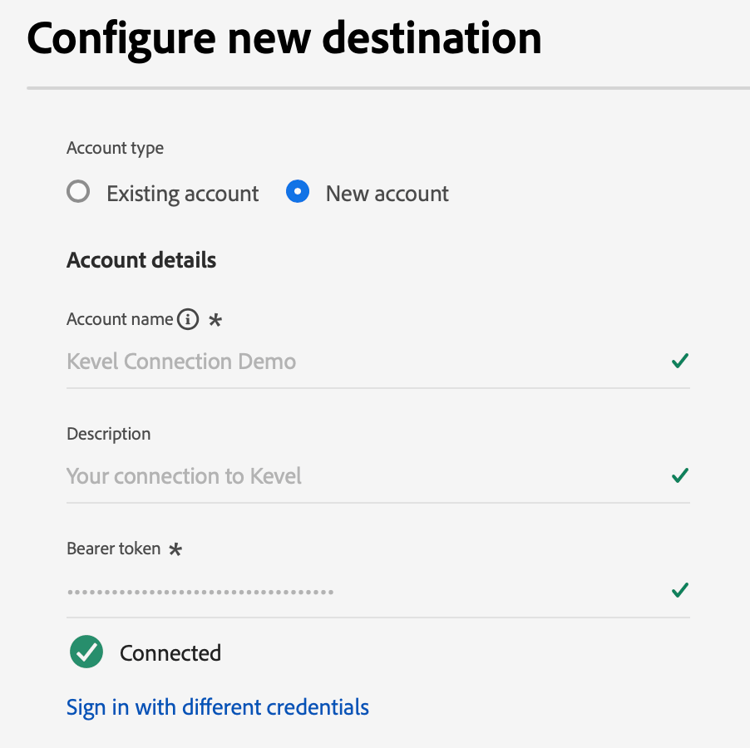750x748 pixels.
Task: Click the Account details section heading
Action: 141,261
